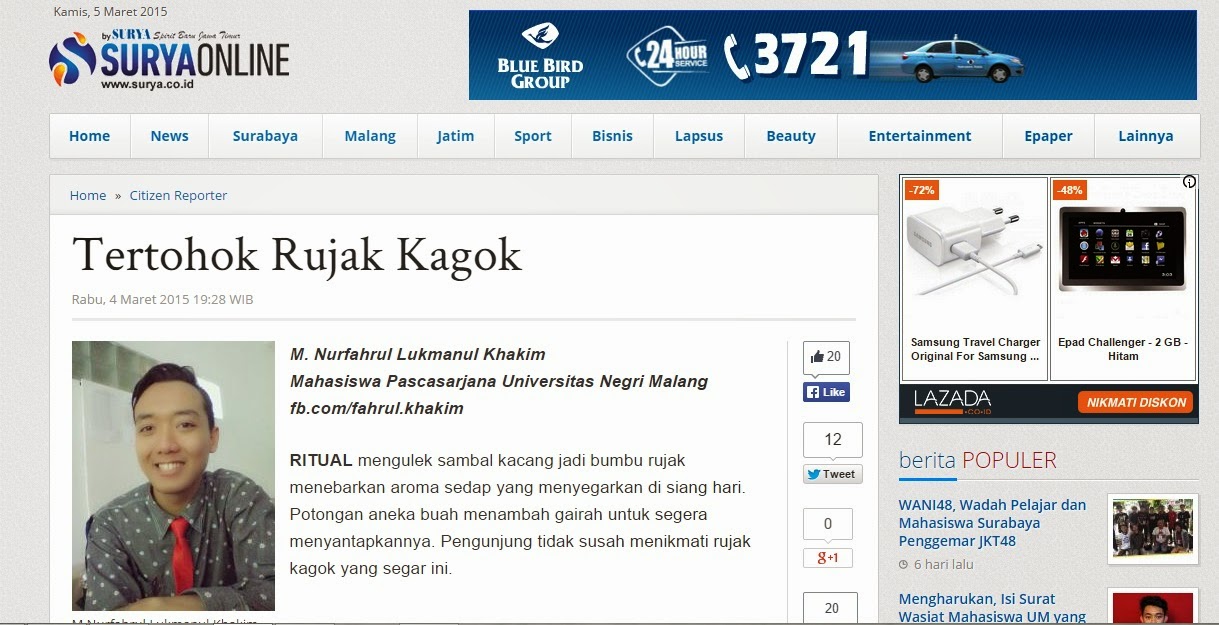
Task: Click the Surya Online logo
Action: coord(169,60)
